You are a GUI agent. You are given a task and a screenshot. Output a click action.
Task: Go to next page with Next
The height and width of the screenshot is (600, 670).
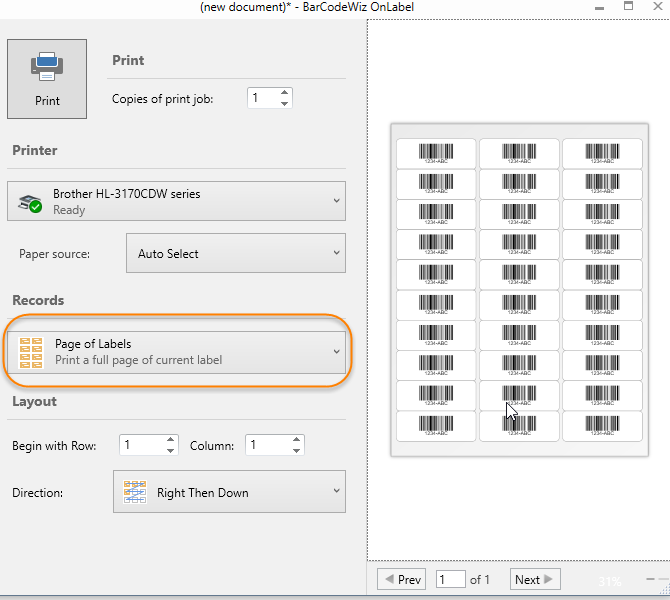(535, 579)
